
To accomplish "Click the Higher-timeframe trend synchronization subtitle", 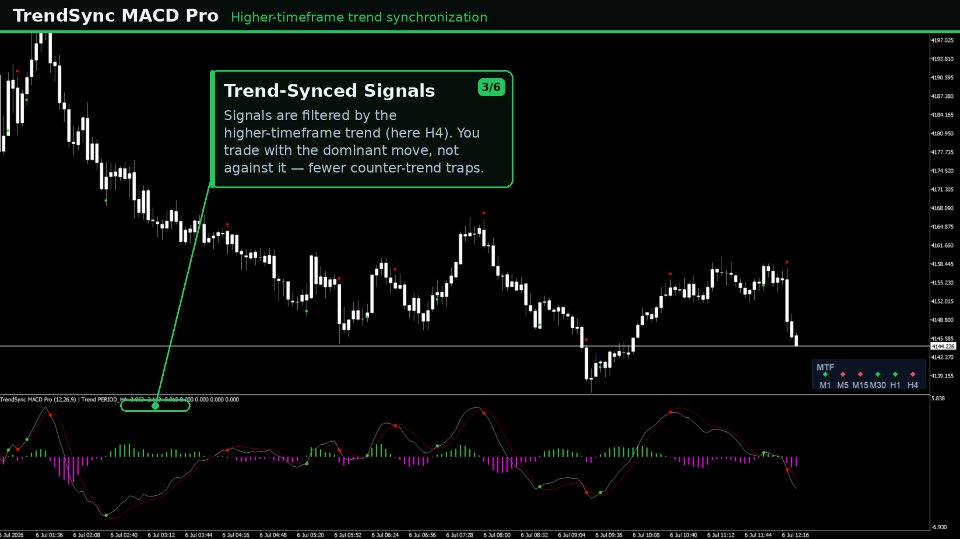I will pos(359,17).
